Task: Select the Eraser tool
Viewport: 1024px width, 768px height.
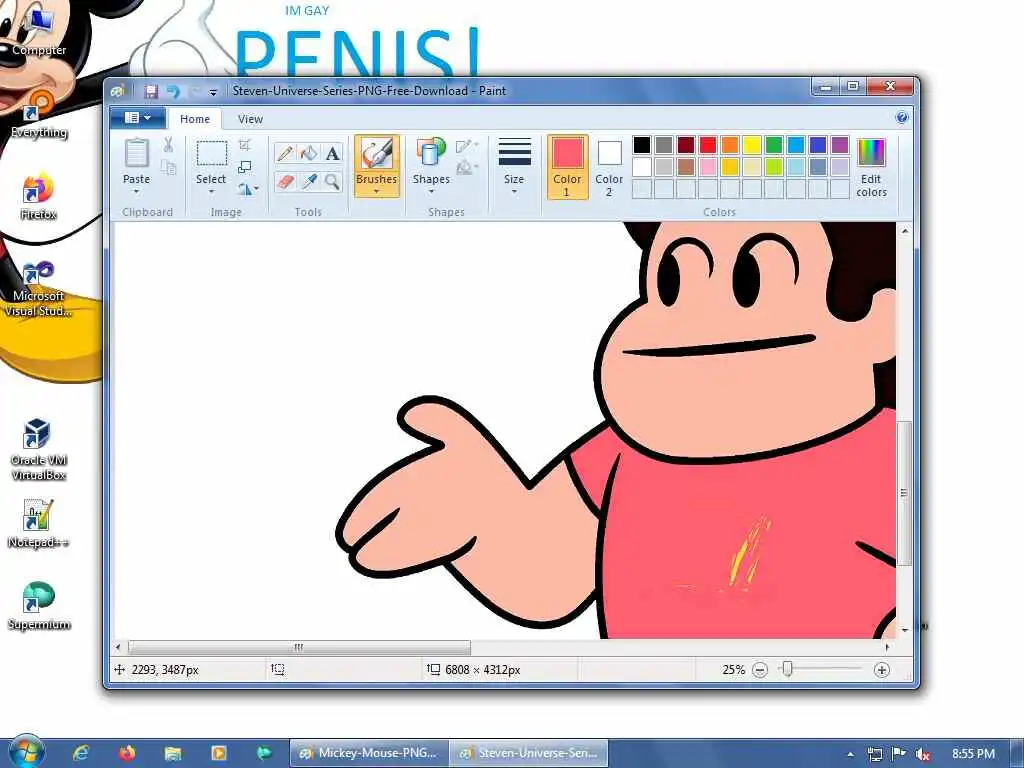Action: point(285,181)
